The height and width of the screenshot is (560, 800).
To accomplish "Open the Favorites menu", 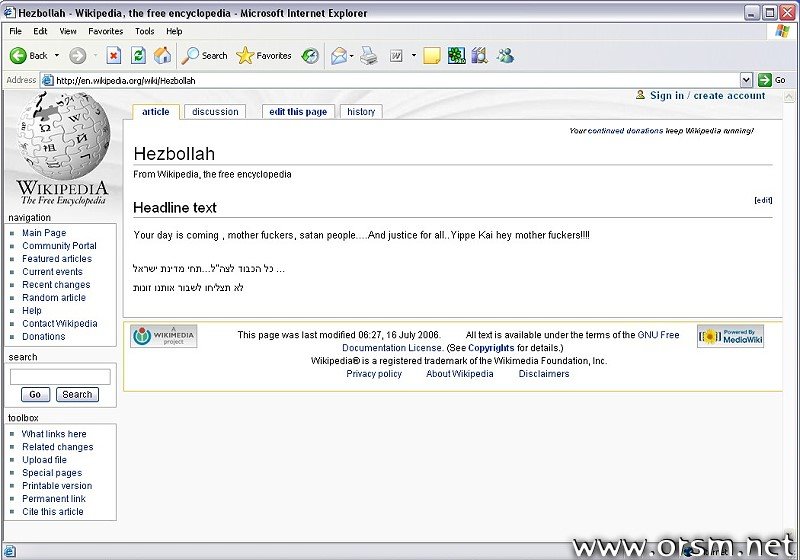I will [x=106, y=31].
